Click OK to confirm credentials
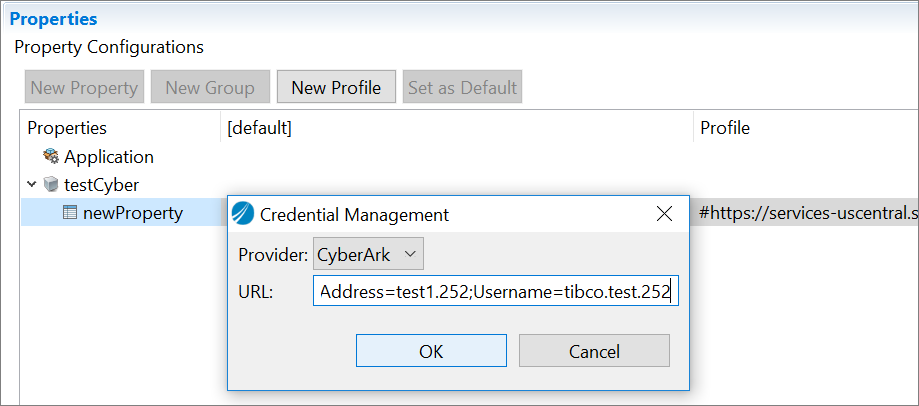The image size is (919, 406). click(431, 351)
